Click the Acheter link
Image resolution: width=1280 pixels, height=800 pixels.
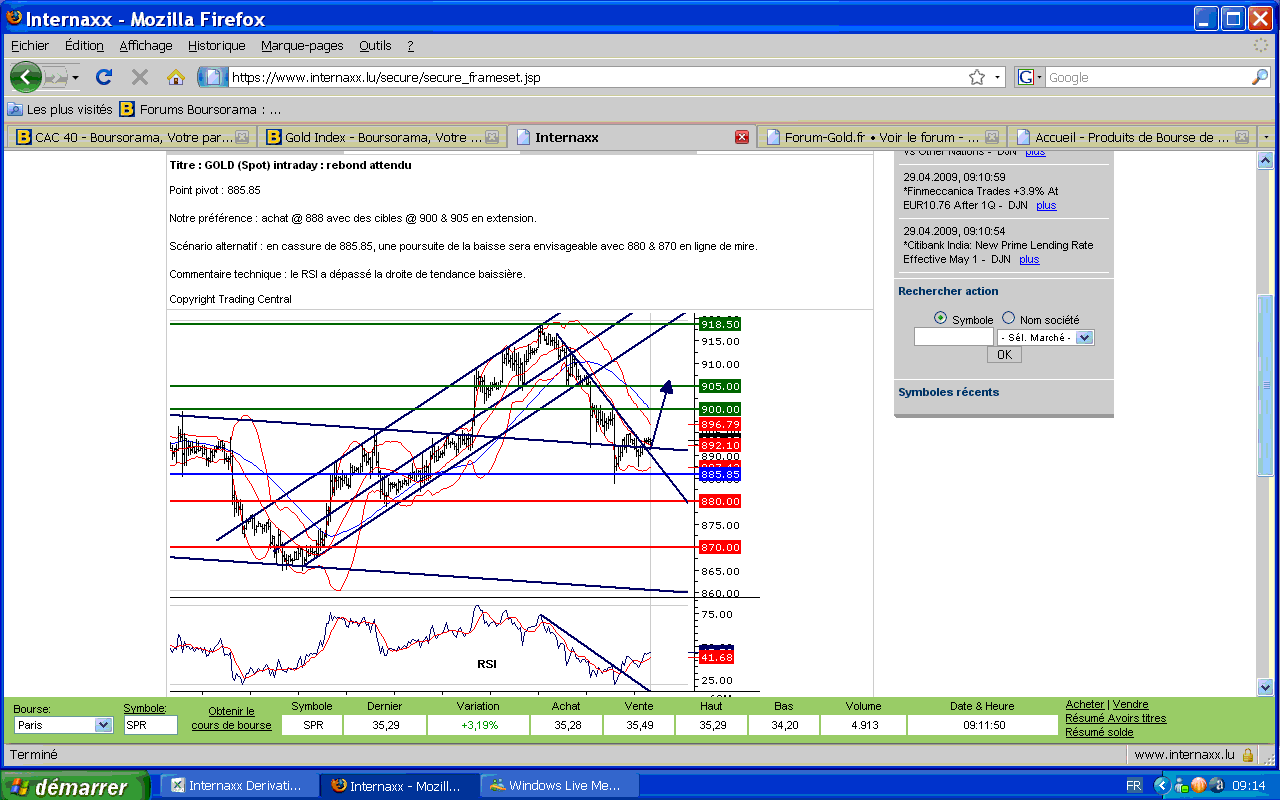[1084, 704]
